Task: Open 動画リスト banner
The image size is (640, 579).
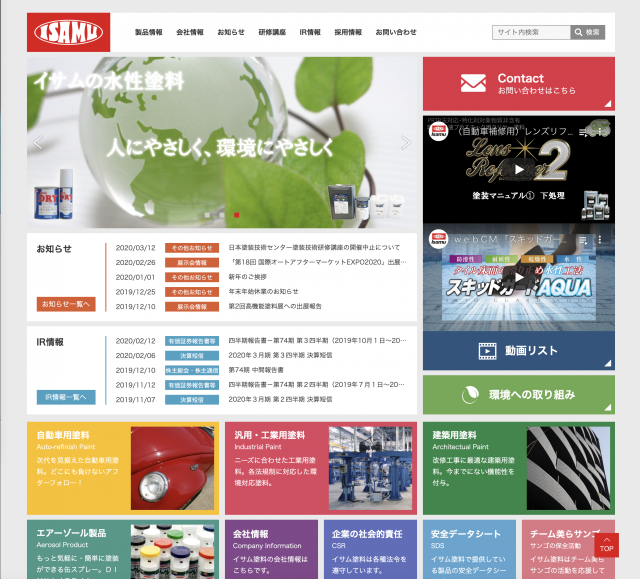Action: point(519,351)
